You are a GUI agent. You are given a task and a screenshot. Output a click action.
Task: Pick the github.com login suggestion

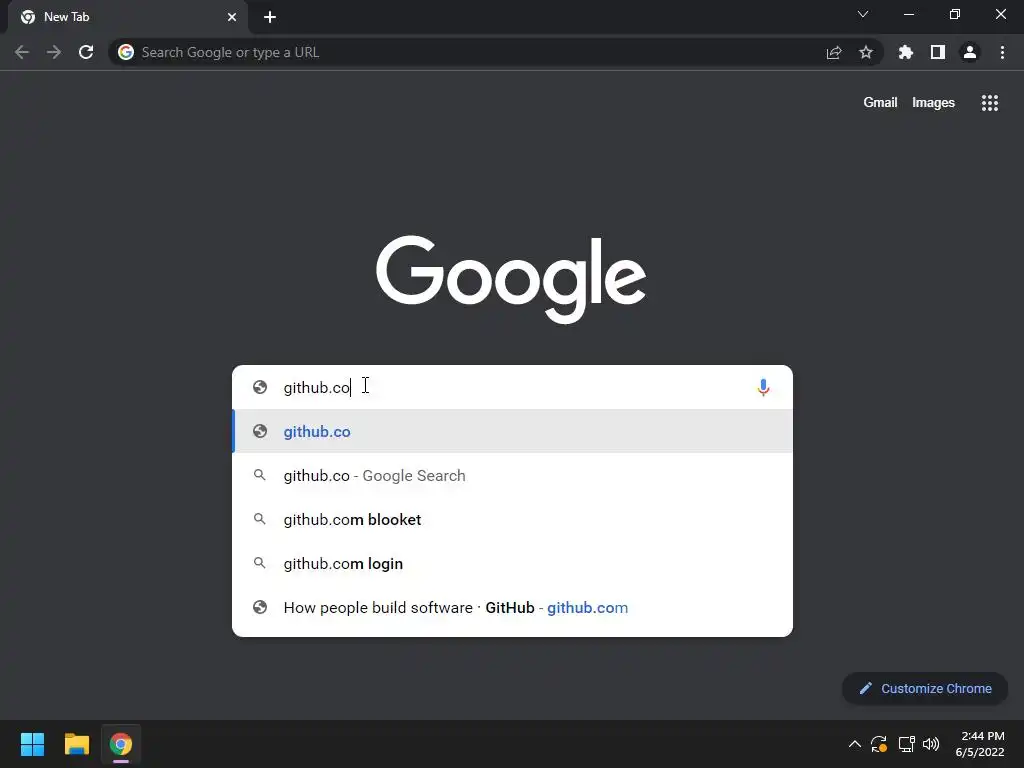(x=513, y=564)
